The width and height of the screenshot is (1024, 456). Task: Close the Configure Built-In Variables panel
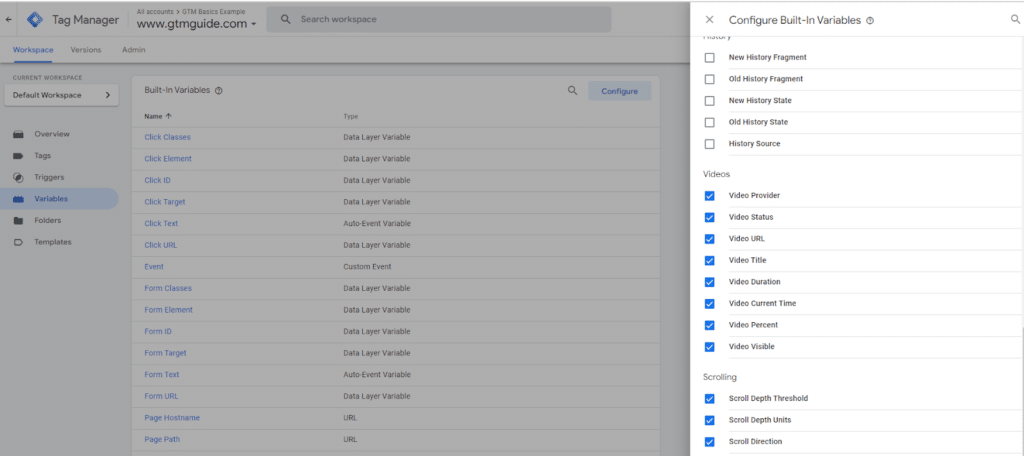click(710, 20)
